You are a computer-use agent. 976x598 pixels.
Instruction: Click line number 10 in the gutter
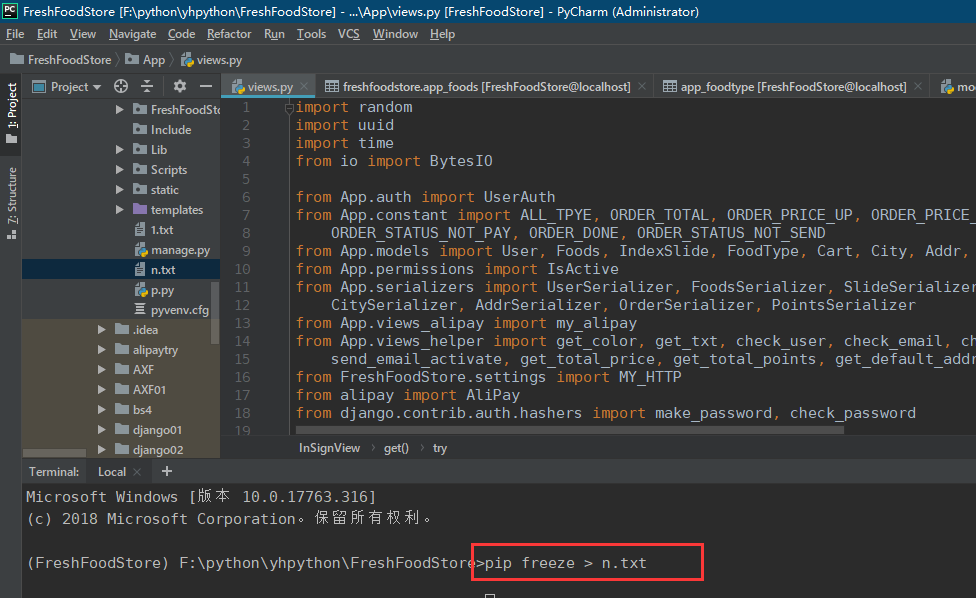point(242,269)
